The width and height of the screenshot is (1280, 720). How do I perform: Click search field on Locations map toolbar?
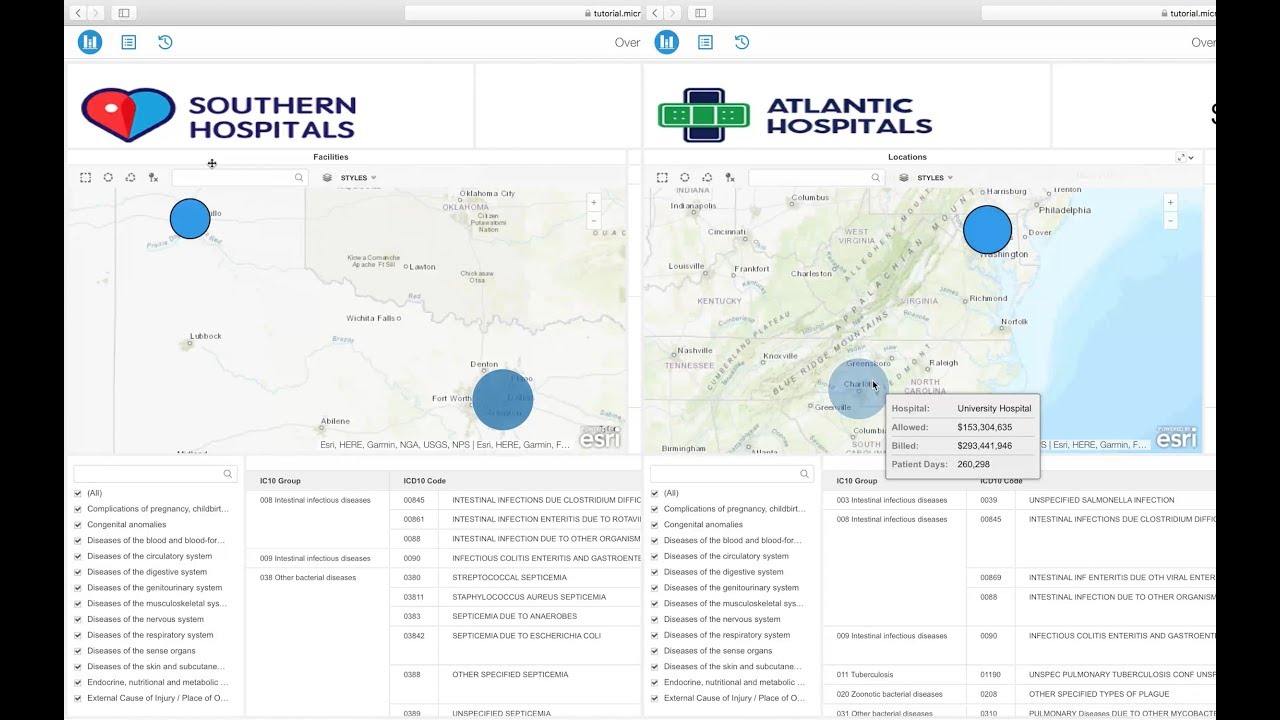click(x=816, y=177)
